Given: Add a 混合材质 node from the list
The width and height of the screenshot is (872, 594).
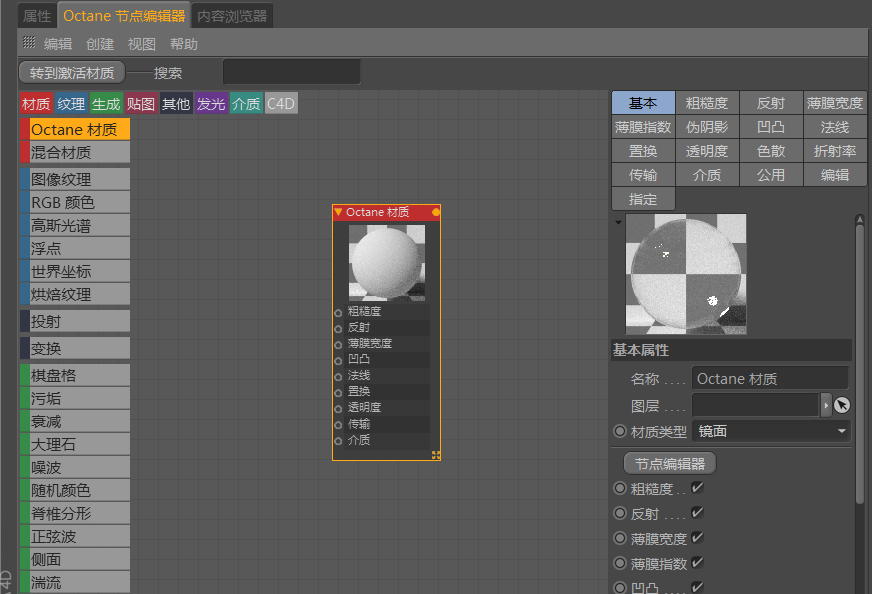Looking at the screenshot, I should coord(75,152).
